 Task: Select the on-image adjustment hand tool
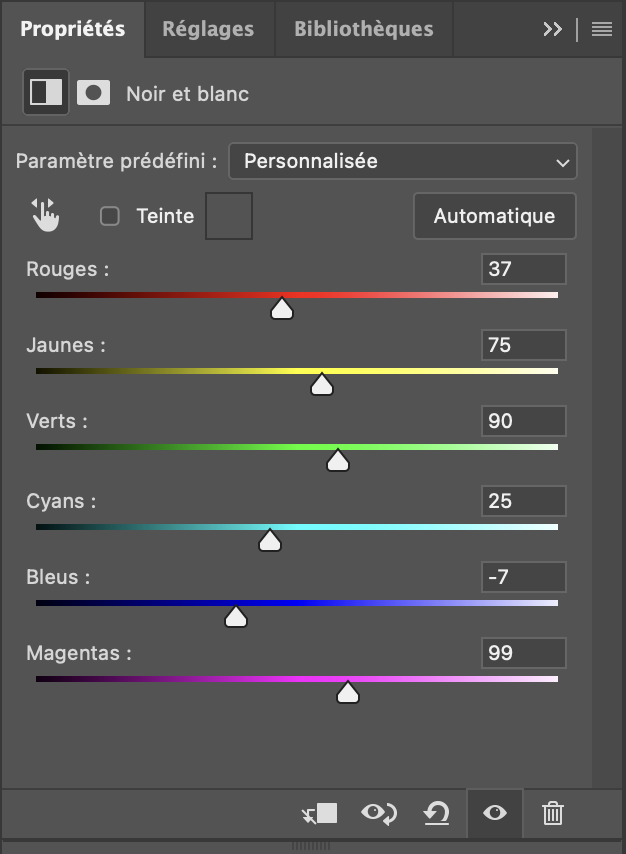point(46,215)
